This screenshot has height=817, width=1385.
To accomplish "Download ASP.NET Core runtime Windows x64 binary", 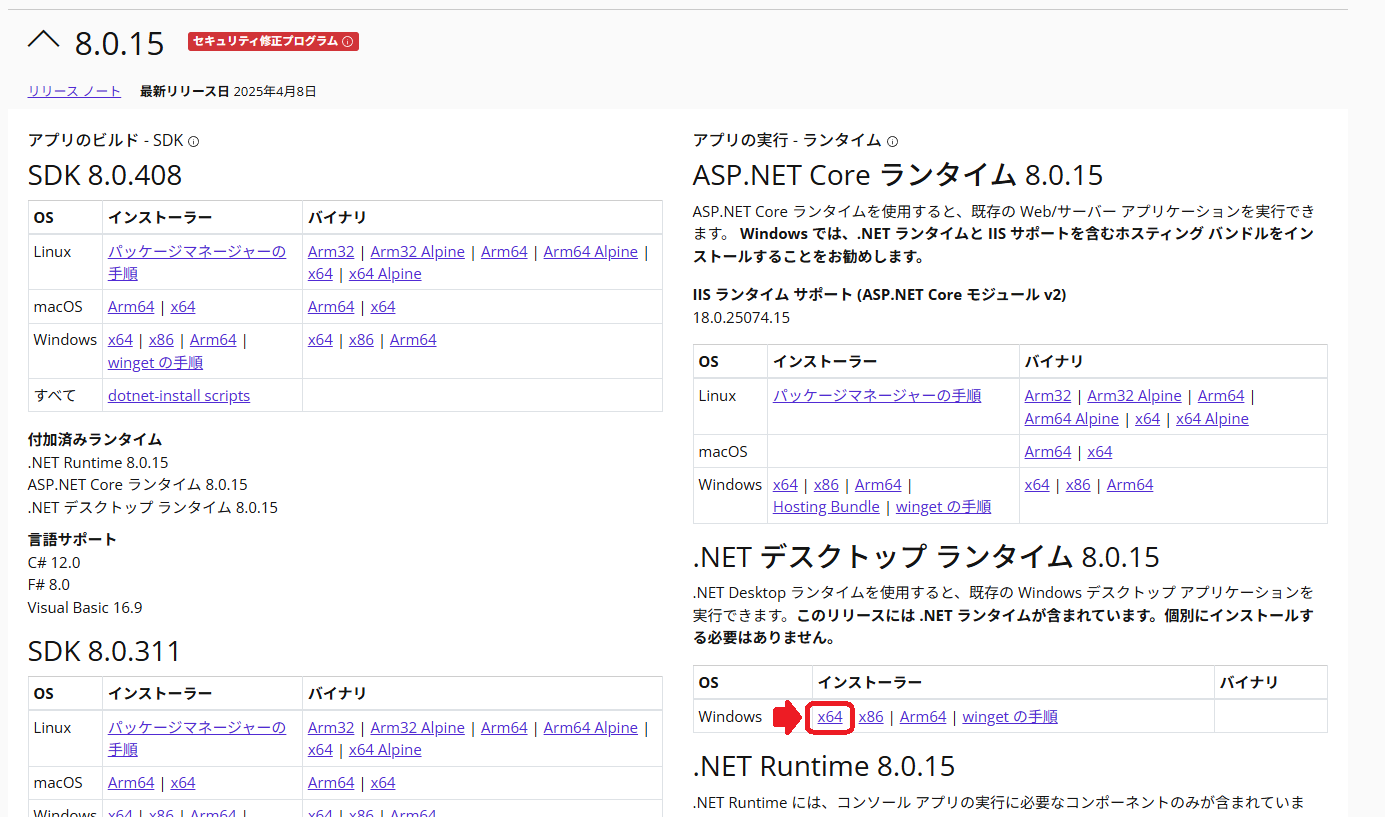I will tap(1037, 485).
